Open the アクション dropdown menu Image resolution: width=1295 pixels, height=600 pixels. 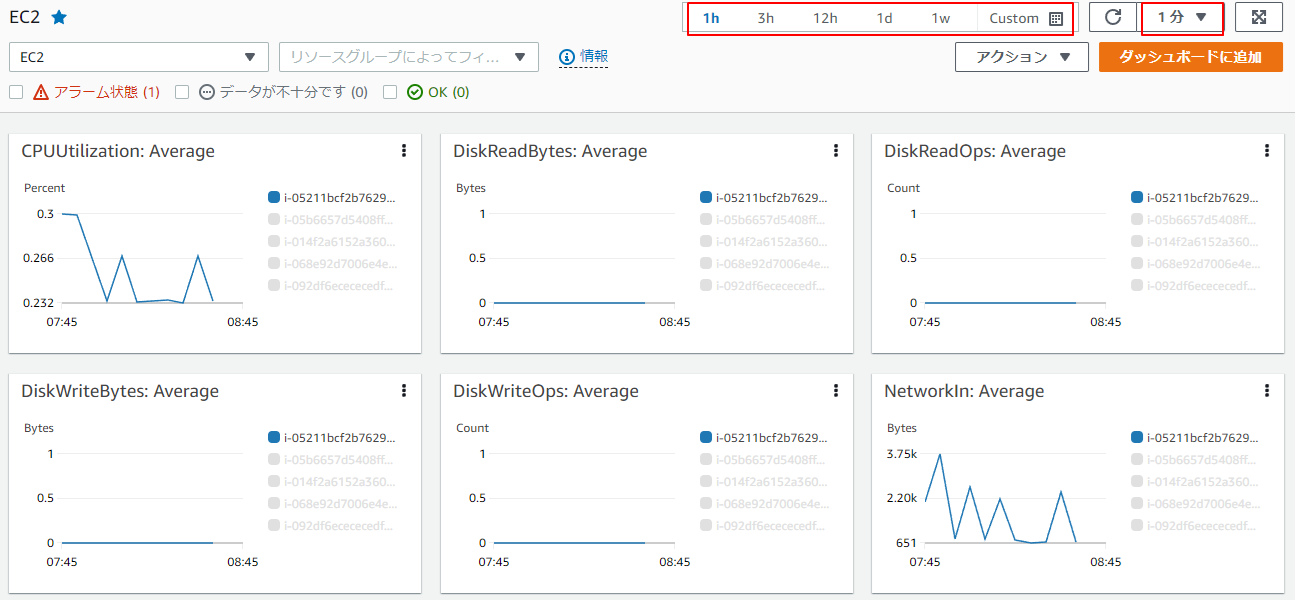pyautogui.click(x=1020, y=57)
